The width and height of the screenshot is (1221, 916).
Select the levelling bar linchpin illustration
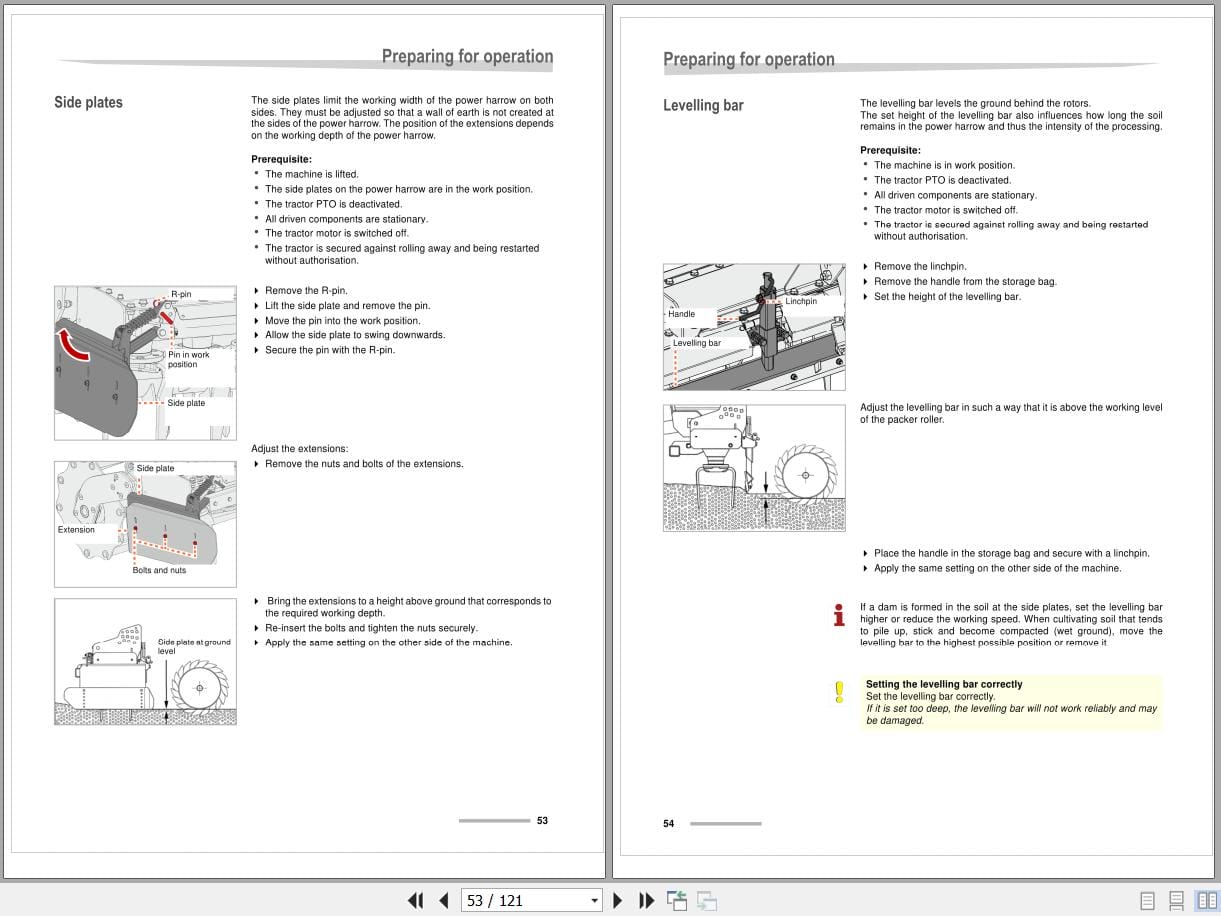point(753,326)
